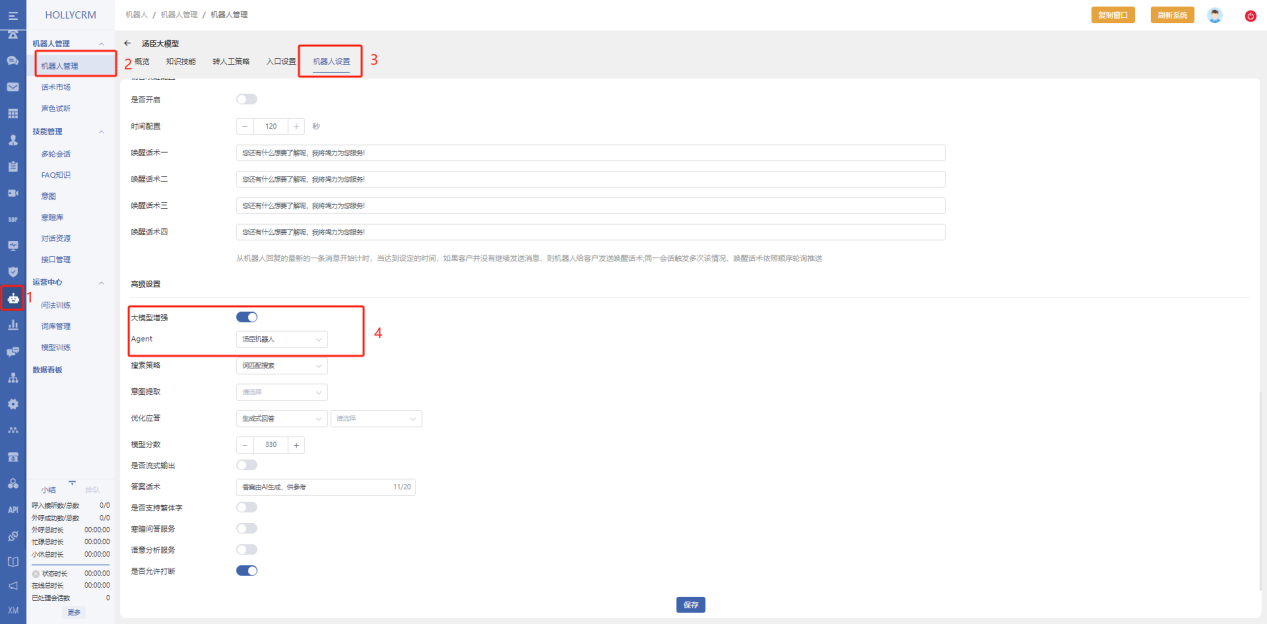The image size is (1267, 624).
Task: Open the VIP sidebar icon
Action: coord(13,219)
